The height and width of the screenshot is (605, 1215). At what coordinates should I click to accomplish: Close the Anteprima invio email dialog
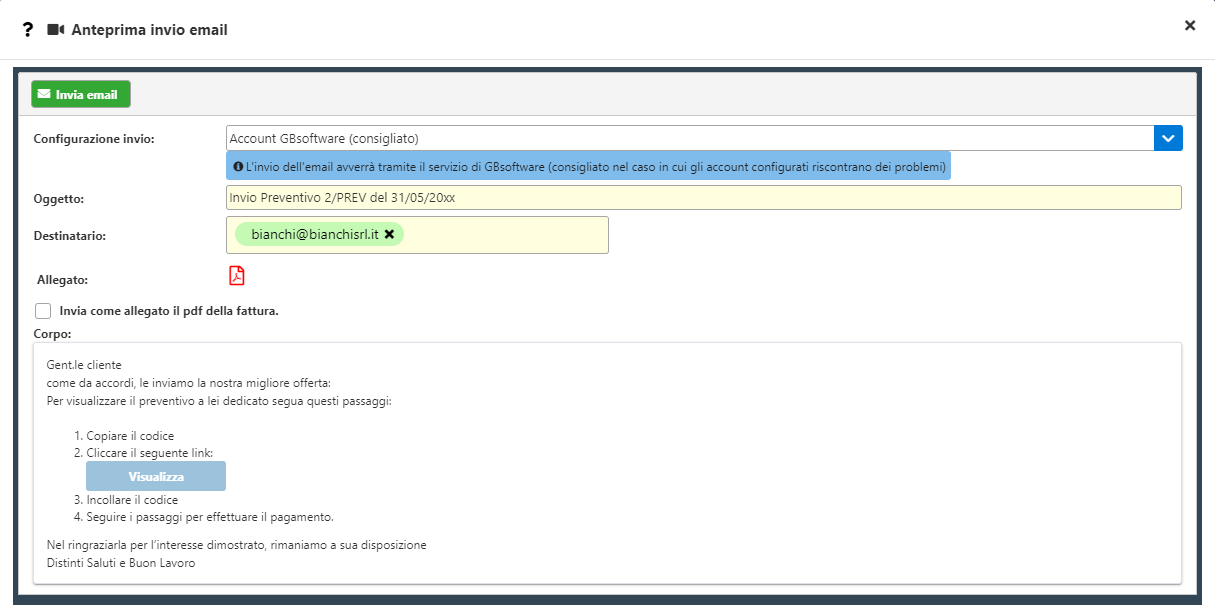coord(1190,26)
